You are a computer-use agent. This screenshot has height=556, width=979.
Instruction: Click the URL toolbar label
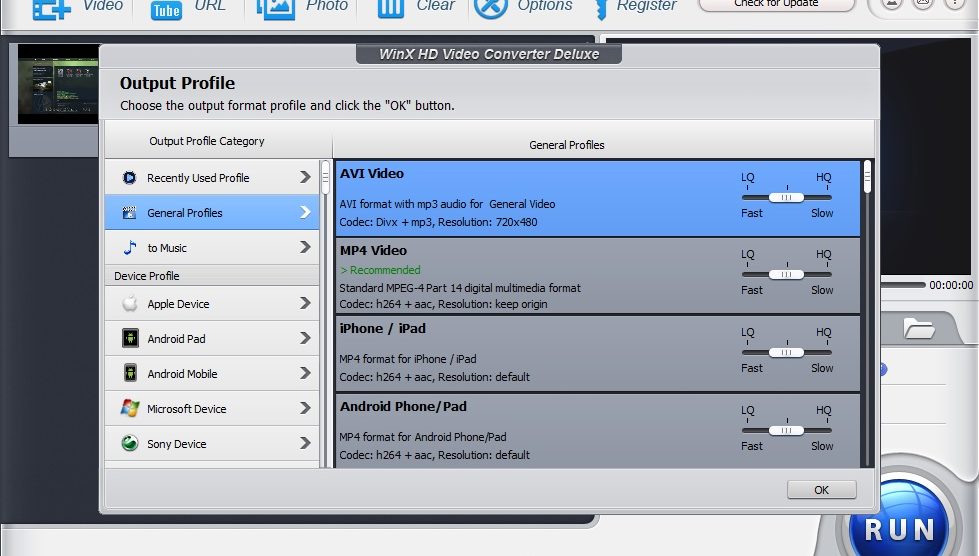click(210, 6)
